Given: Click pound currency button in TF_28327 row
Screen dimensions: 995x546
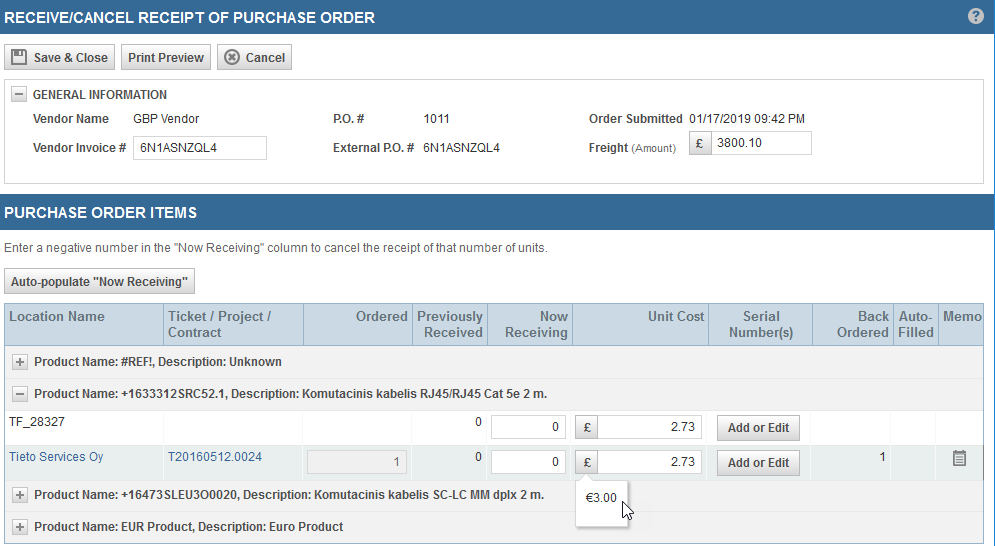Looking at the screenshot, I should point(587,428).
